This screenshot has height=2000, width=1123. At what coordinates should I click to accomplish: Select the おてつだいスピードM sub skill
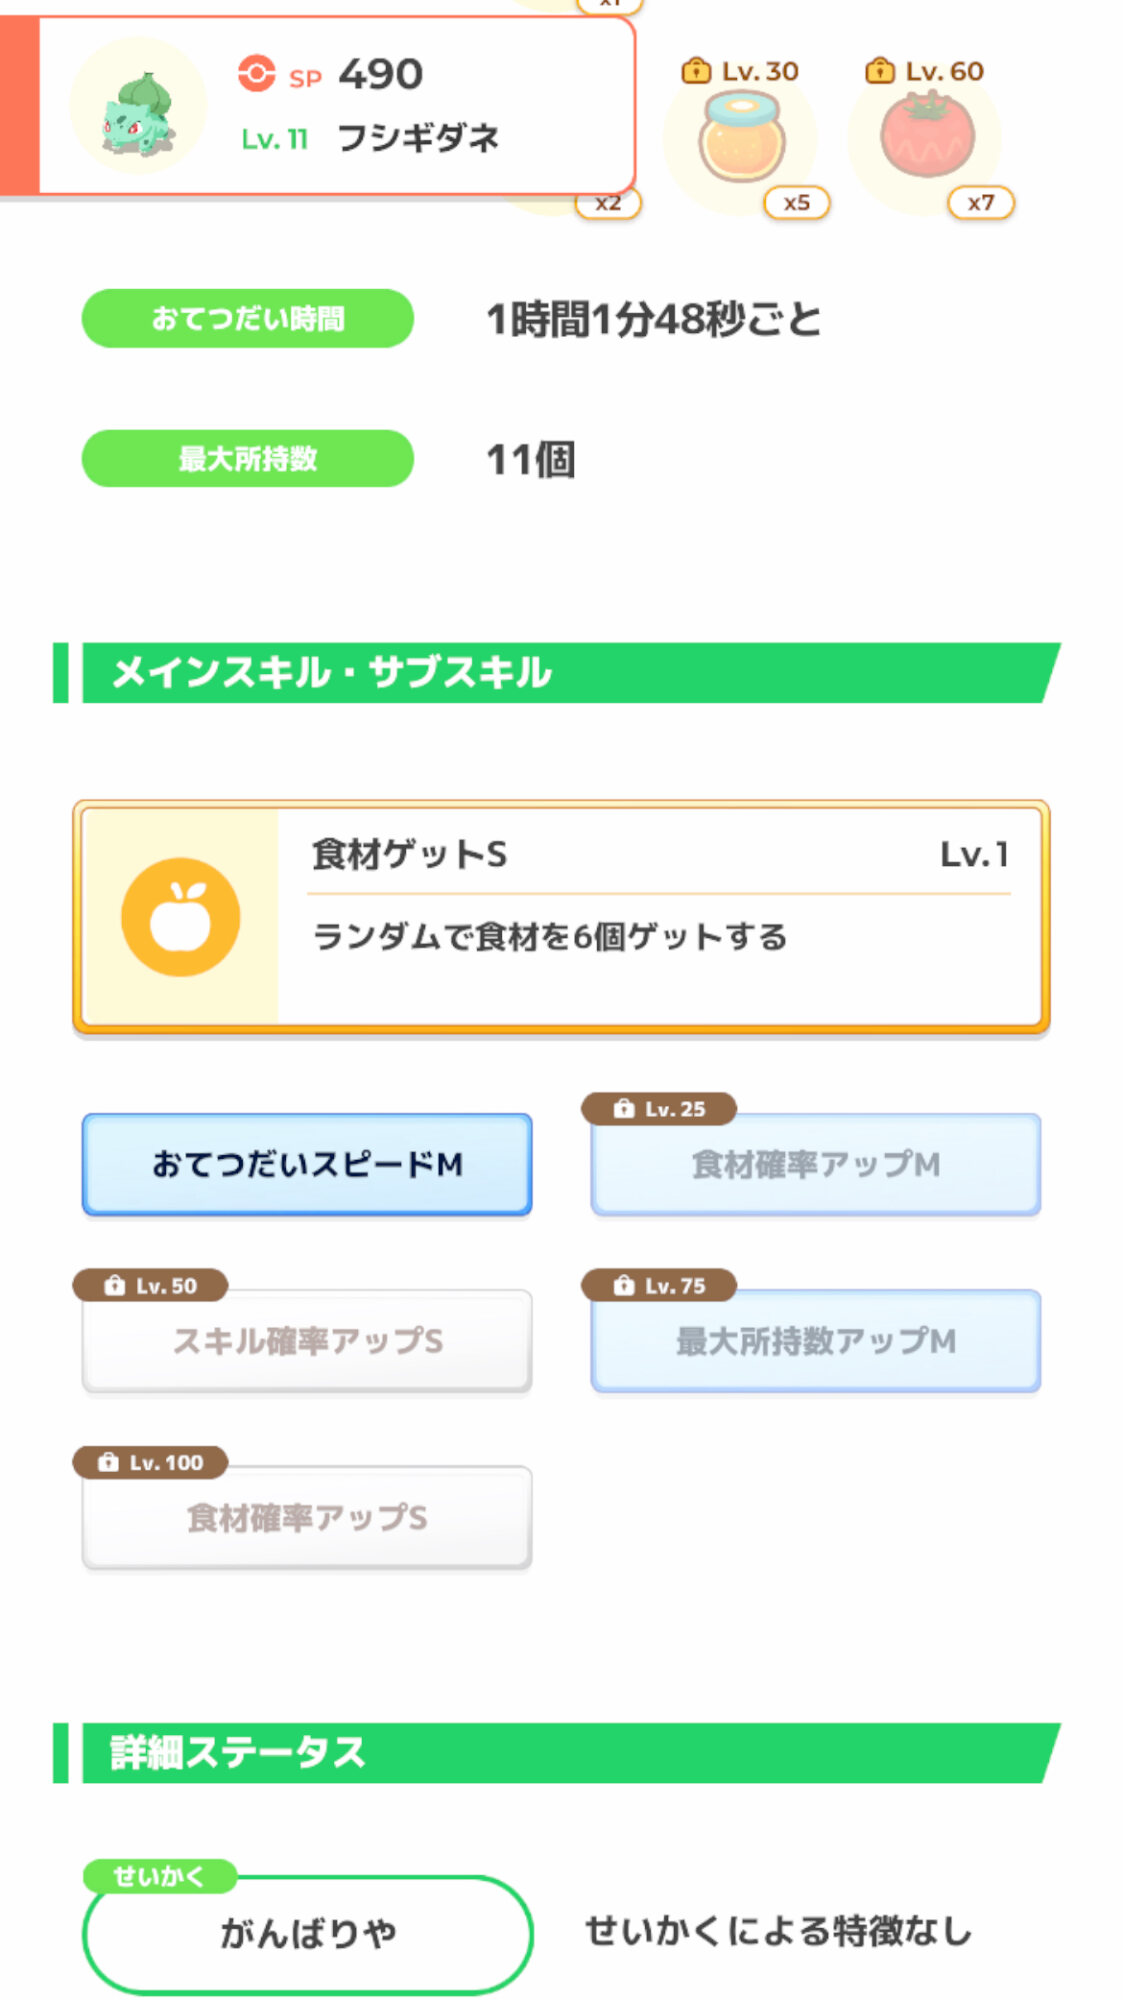point(307,1165)
